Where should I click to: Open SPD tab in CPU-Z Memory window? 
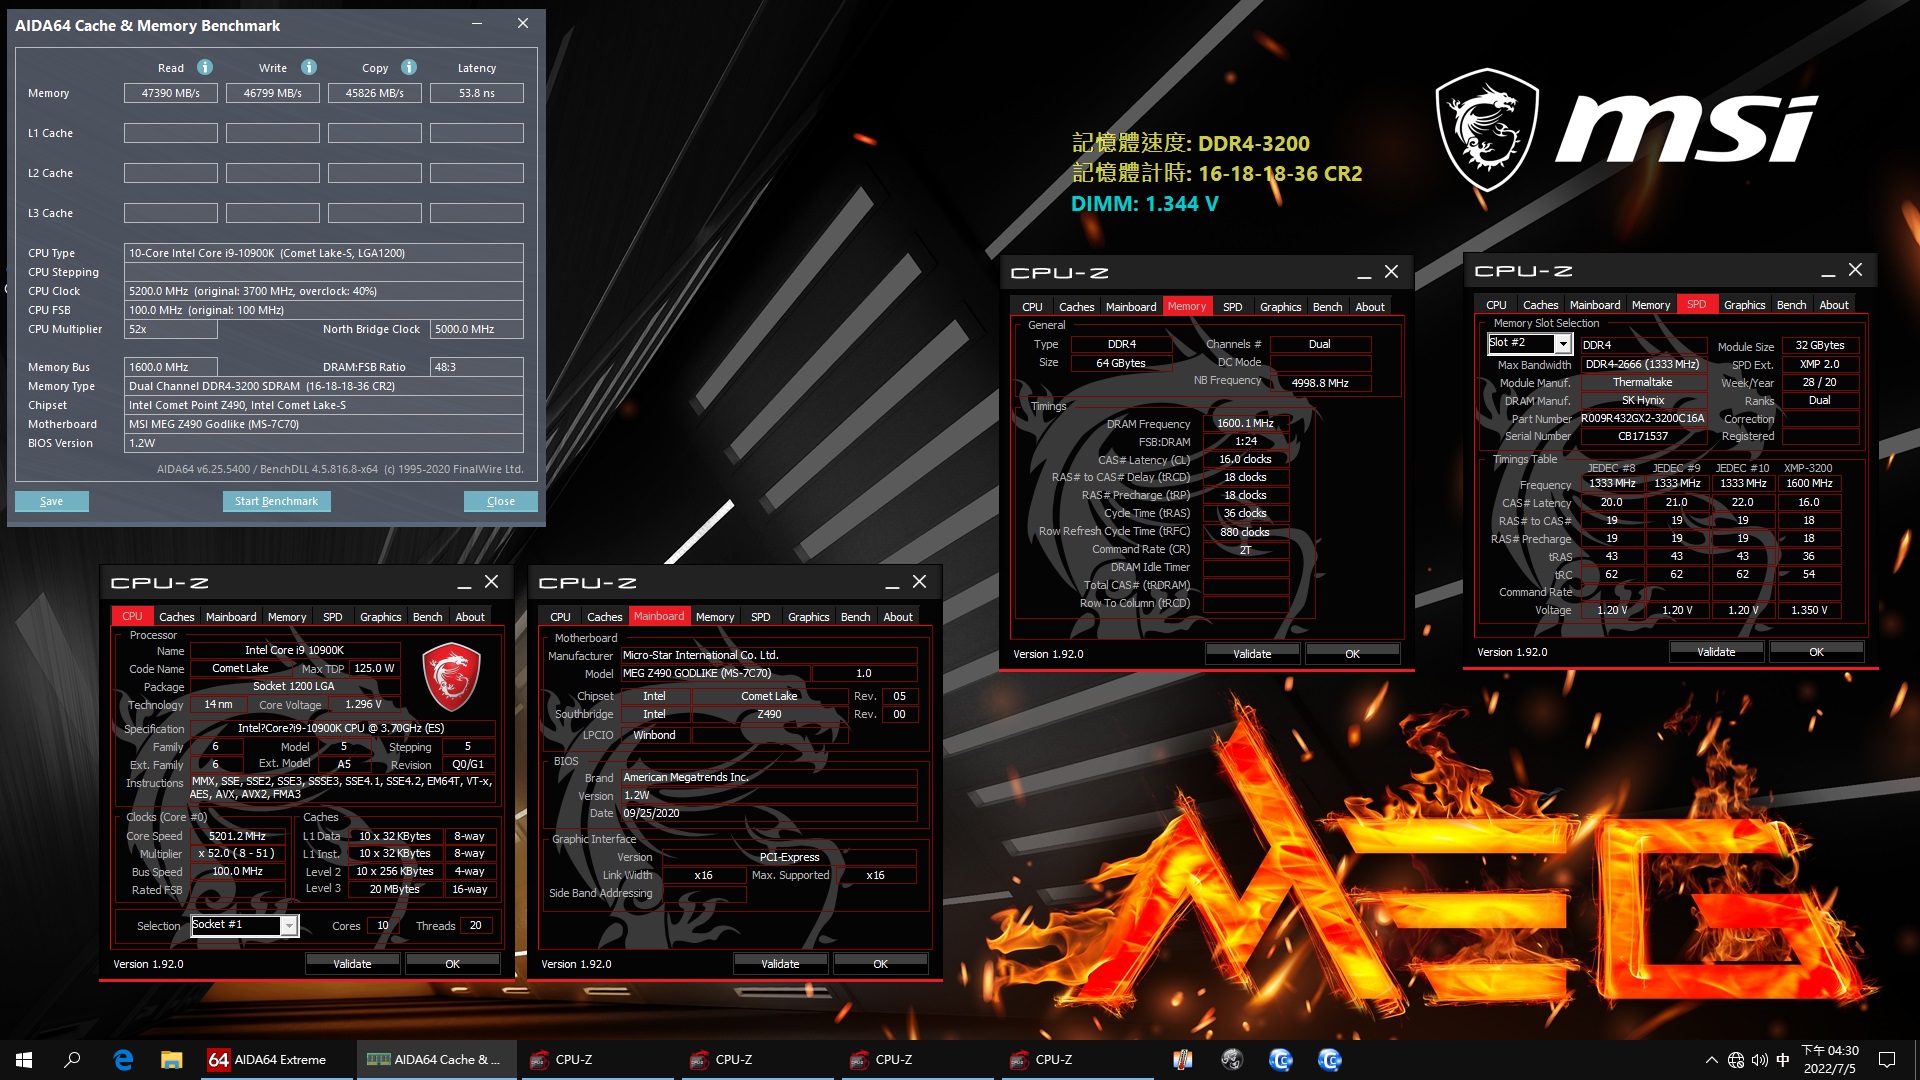coord(1233,307)
